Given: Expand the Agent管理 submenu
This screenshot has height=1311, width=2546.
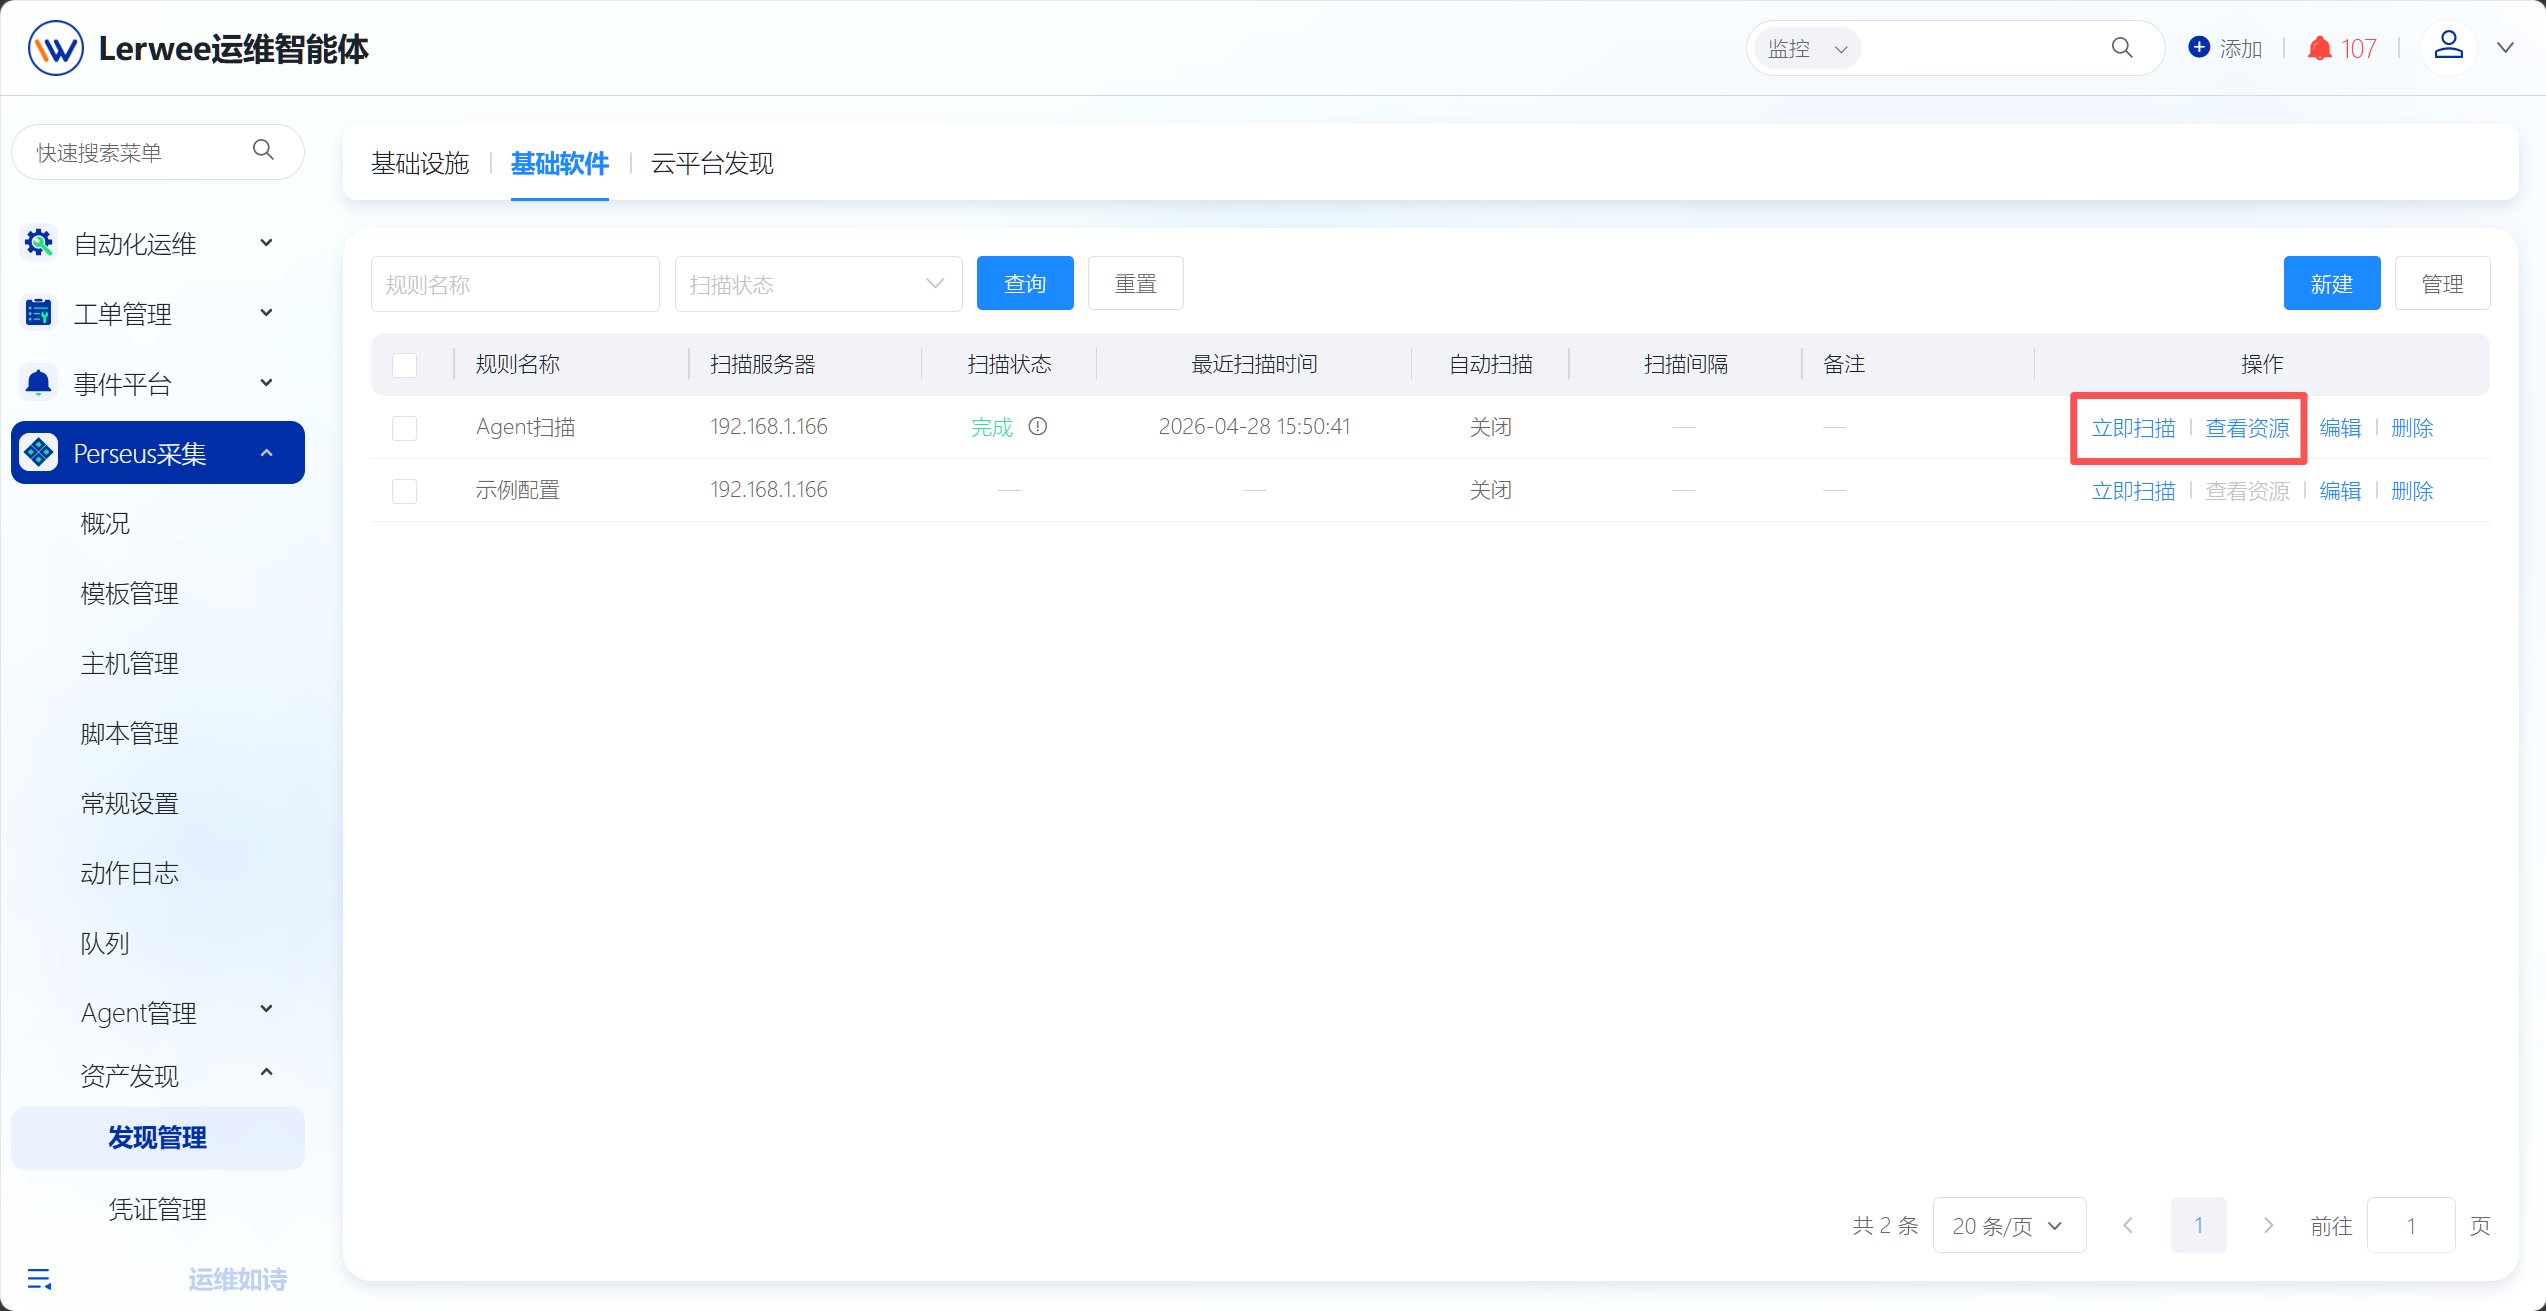Looking at the screenshot, I should (266, 1009).
